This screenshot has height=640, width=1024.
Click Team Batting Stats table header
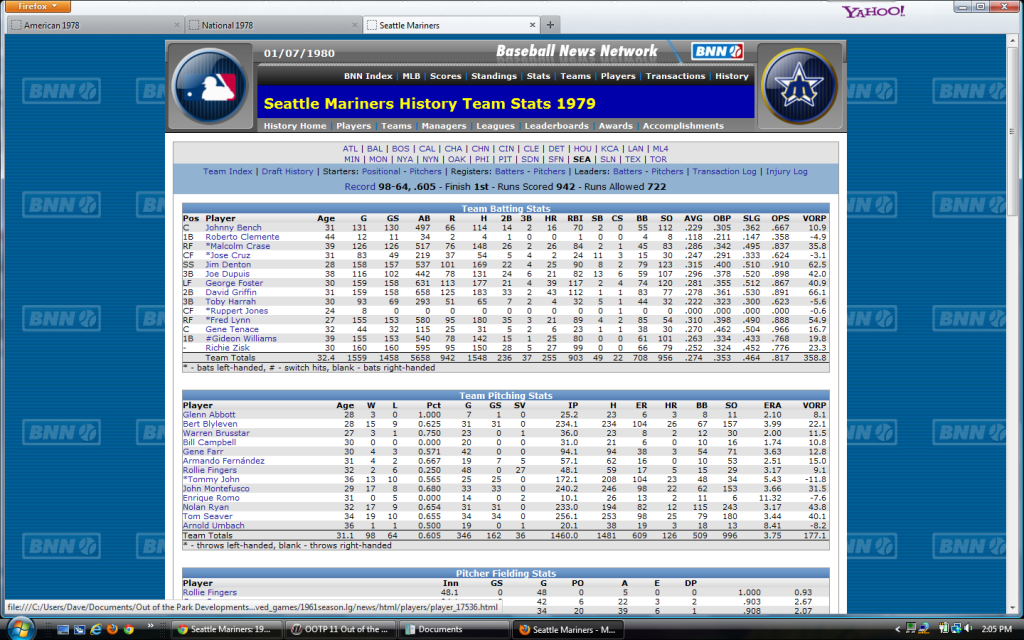[505, 208]
